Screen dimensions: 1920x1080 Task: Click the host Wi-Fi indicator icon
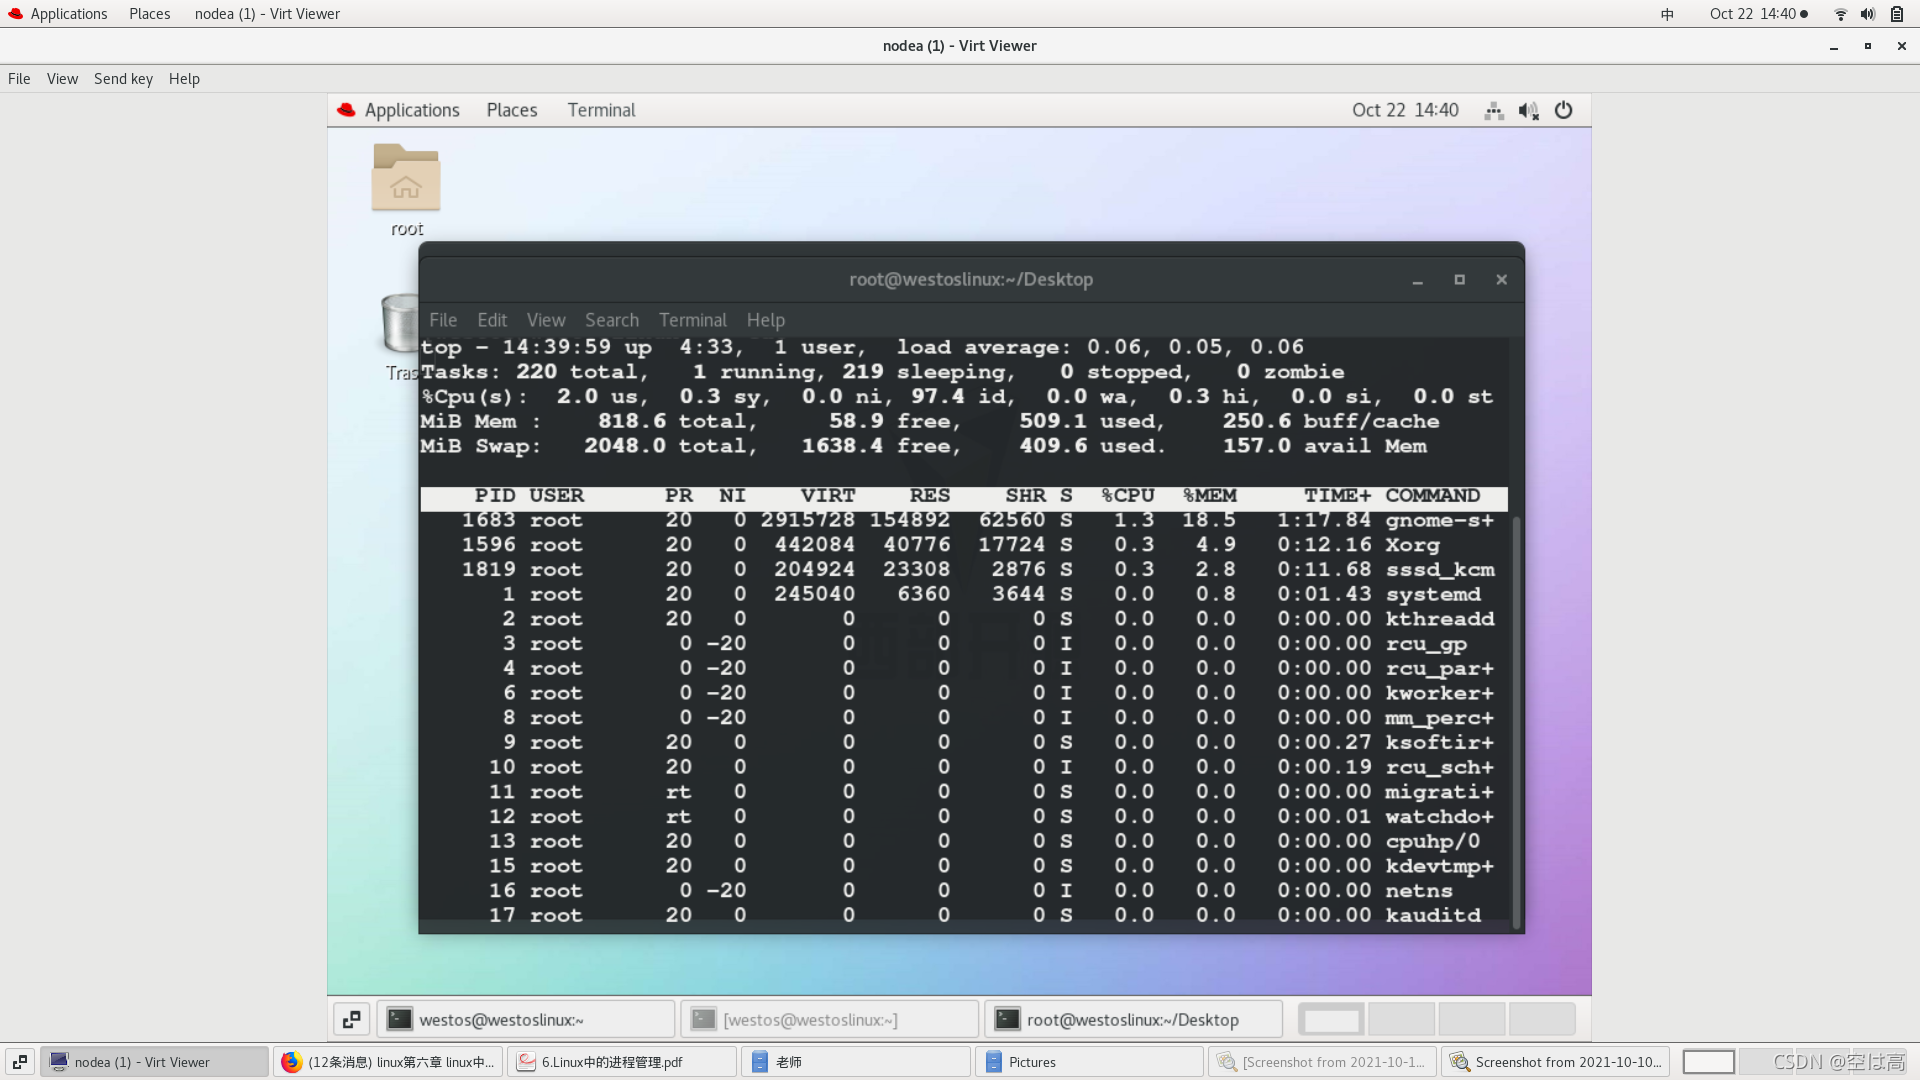[x=1840, y=14]
